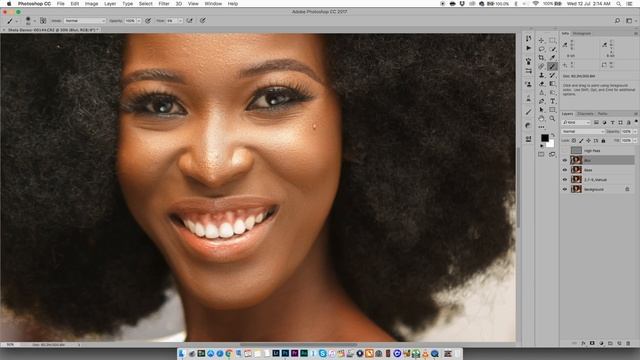Select the Horizontal Type tool
This screenshot has height=360, width=640.
[552, 101]
